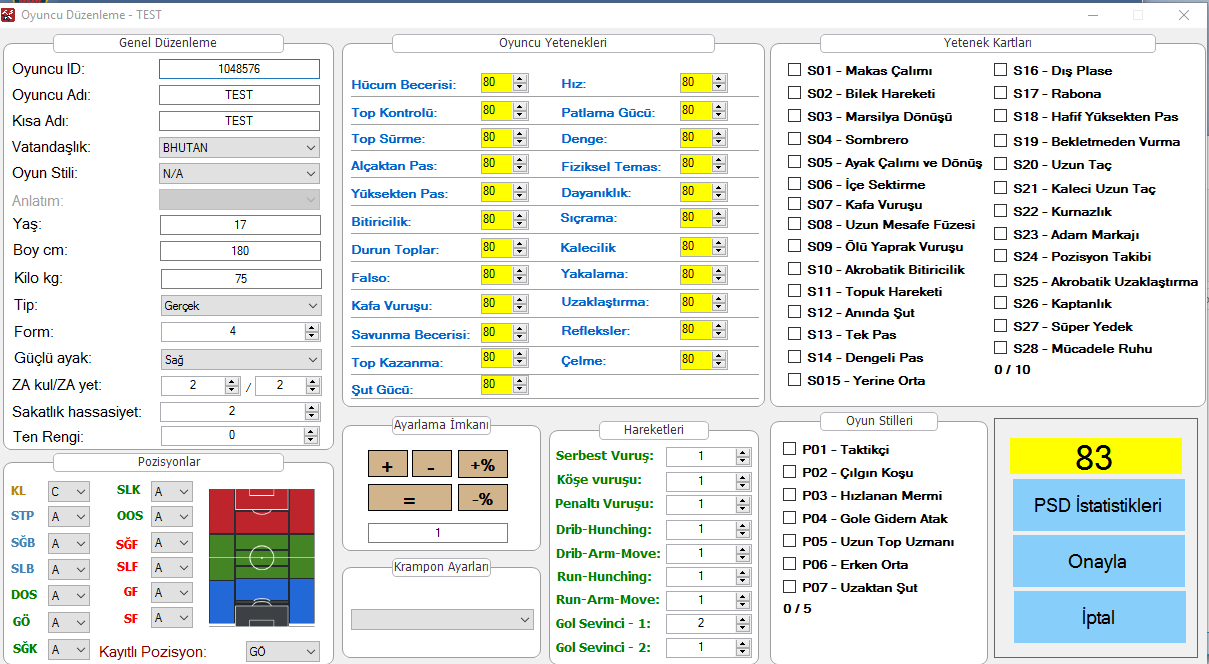Open the Krampon Ayarları dropdown
The image size is (1209, 664).
(443, 620)
